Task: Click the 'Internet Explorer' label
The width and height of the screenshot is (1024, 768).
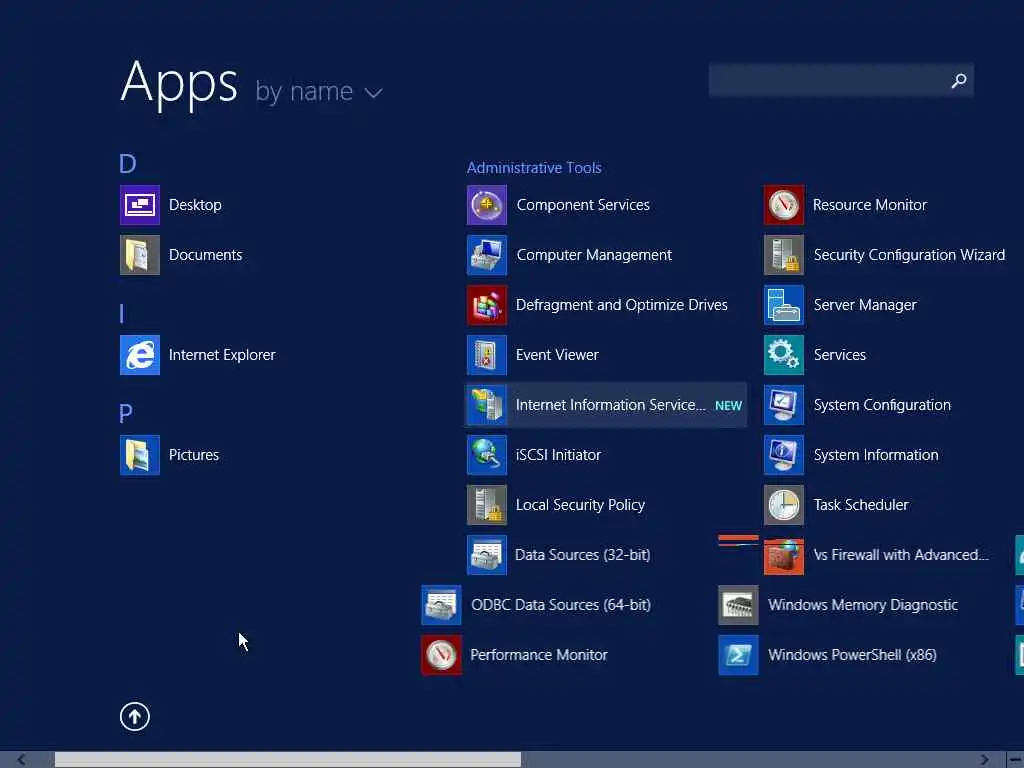Action: (222, 355)
